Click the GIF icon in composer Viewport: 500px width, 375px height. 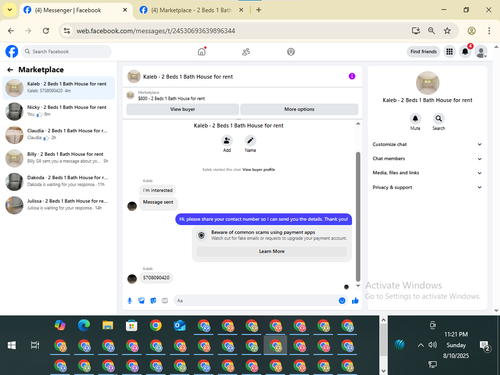coord(165,301)
